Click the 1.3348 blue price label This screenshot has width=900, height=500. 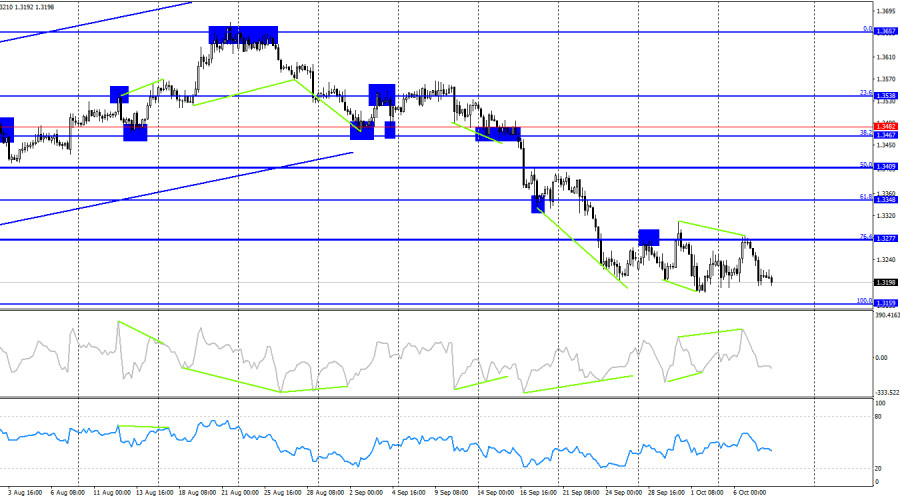coord(885,200)
